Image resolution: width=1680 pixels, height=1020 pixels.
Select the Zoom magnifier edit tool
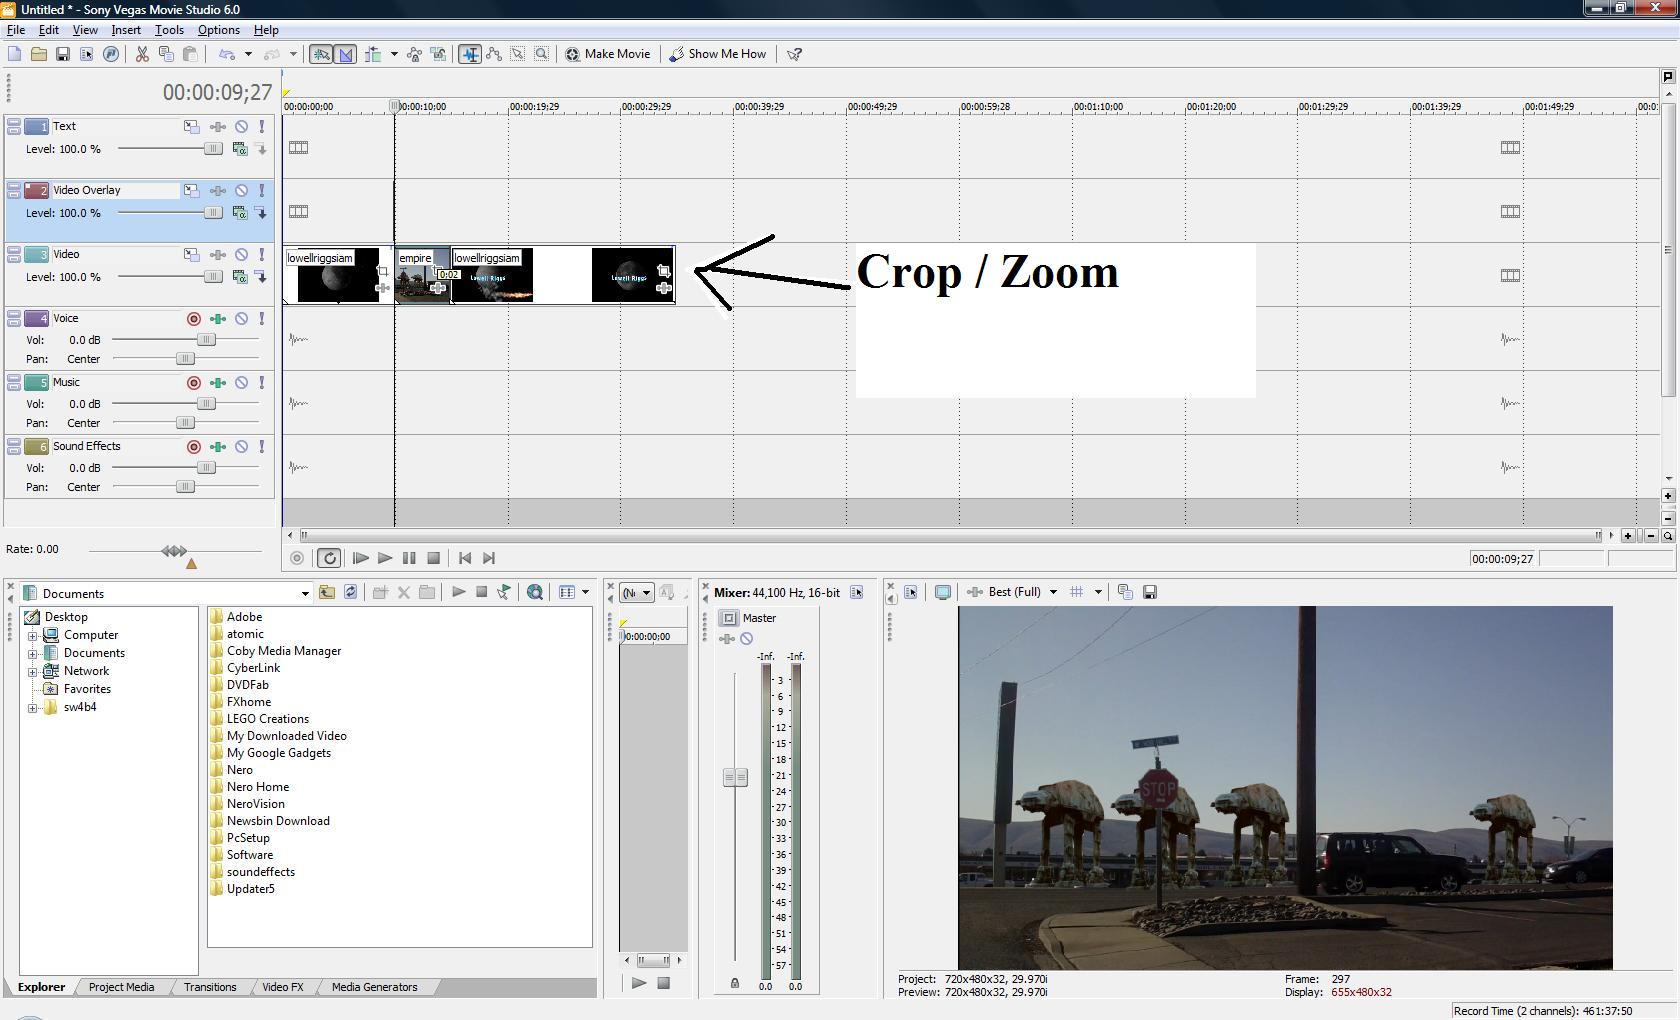click(x=541, y=54)
